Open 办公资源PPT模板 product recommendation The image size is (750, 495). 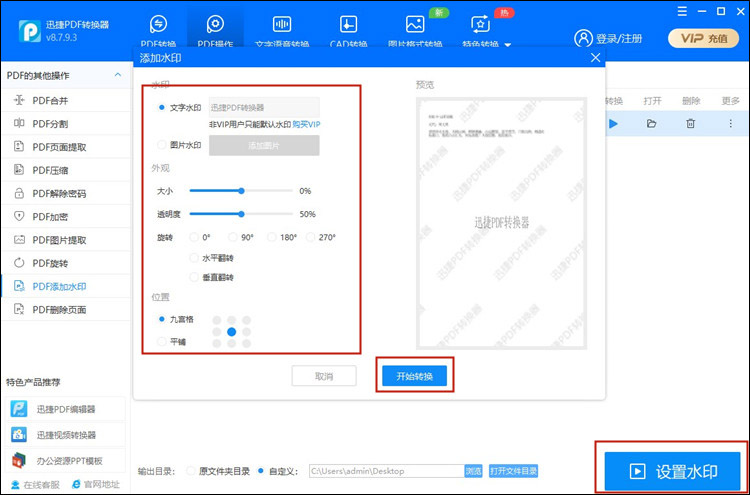[x=66, y=461]
